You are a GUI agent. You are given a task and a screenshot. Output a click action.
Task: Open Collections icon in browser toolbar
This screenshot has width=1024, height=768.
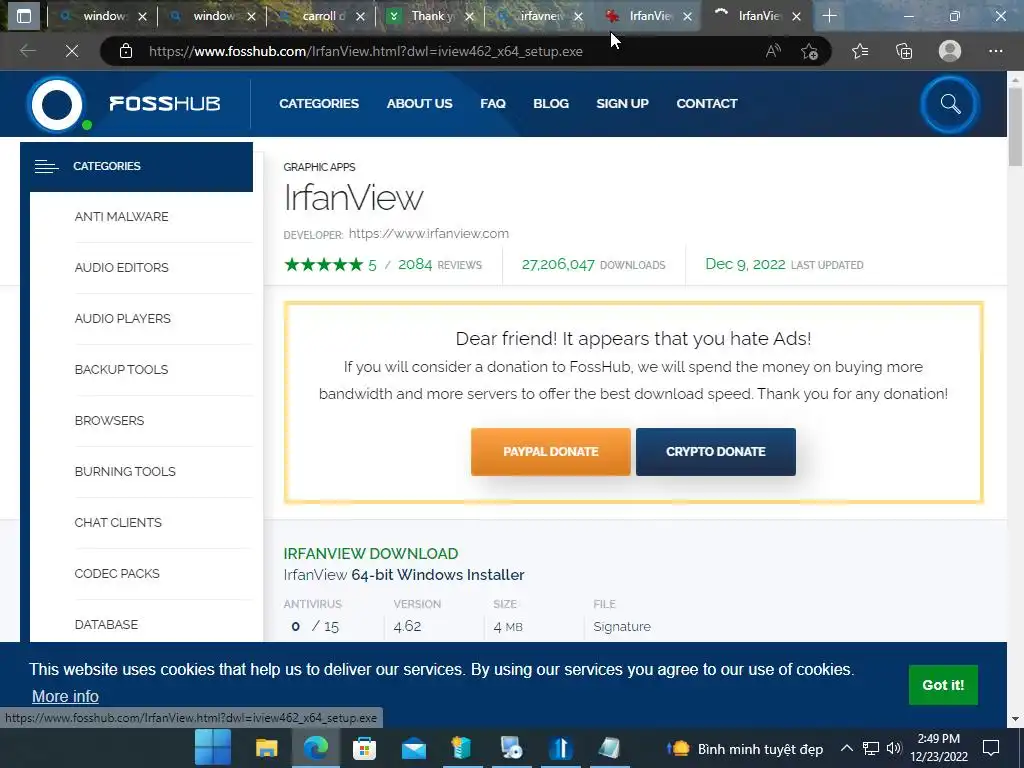[x=904, y=51]
